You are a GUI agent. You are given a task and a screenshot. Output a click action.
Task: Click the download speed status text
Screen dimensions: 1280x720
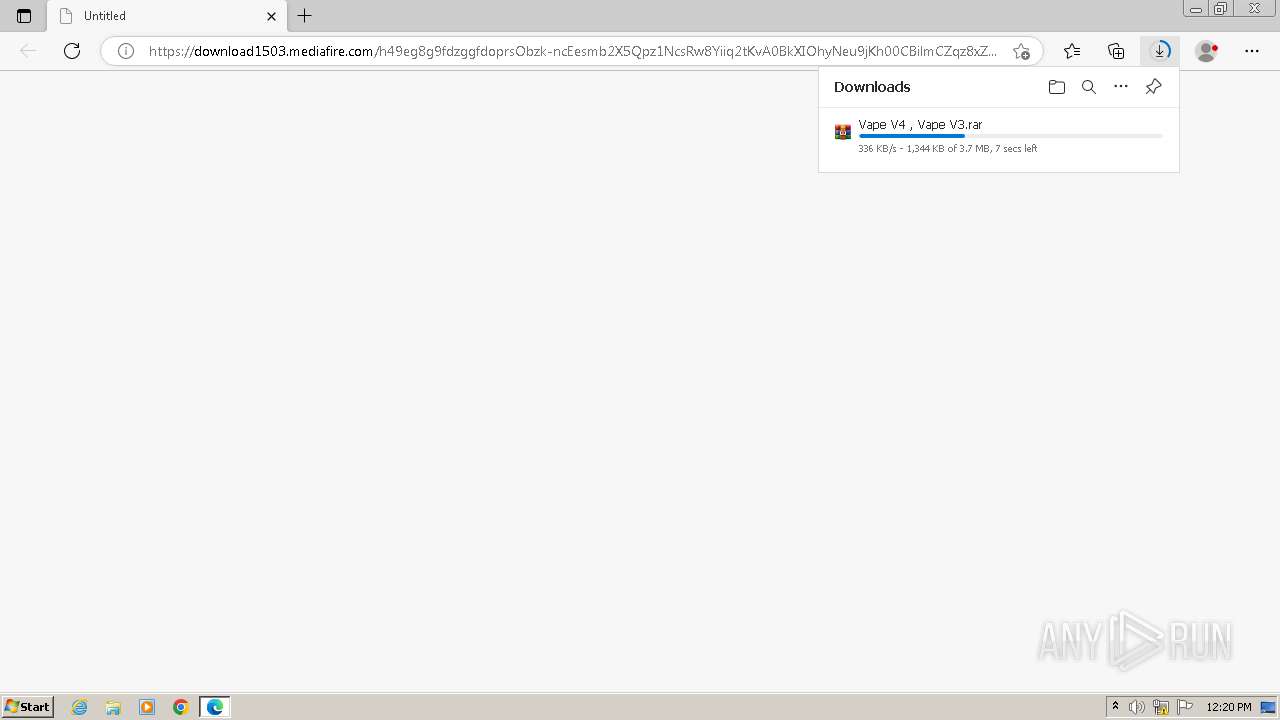point(947,149)
